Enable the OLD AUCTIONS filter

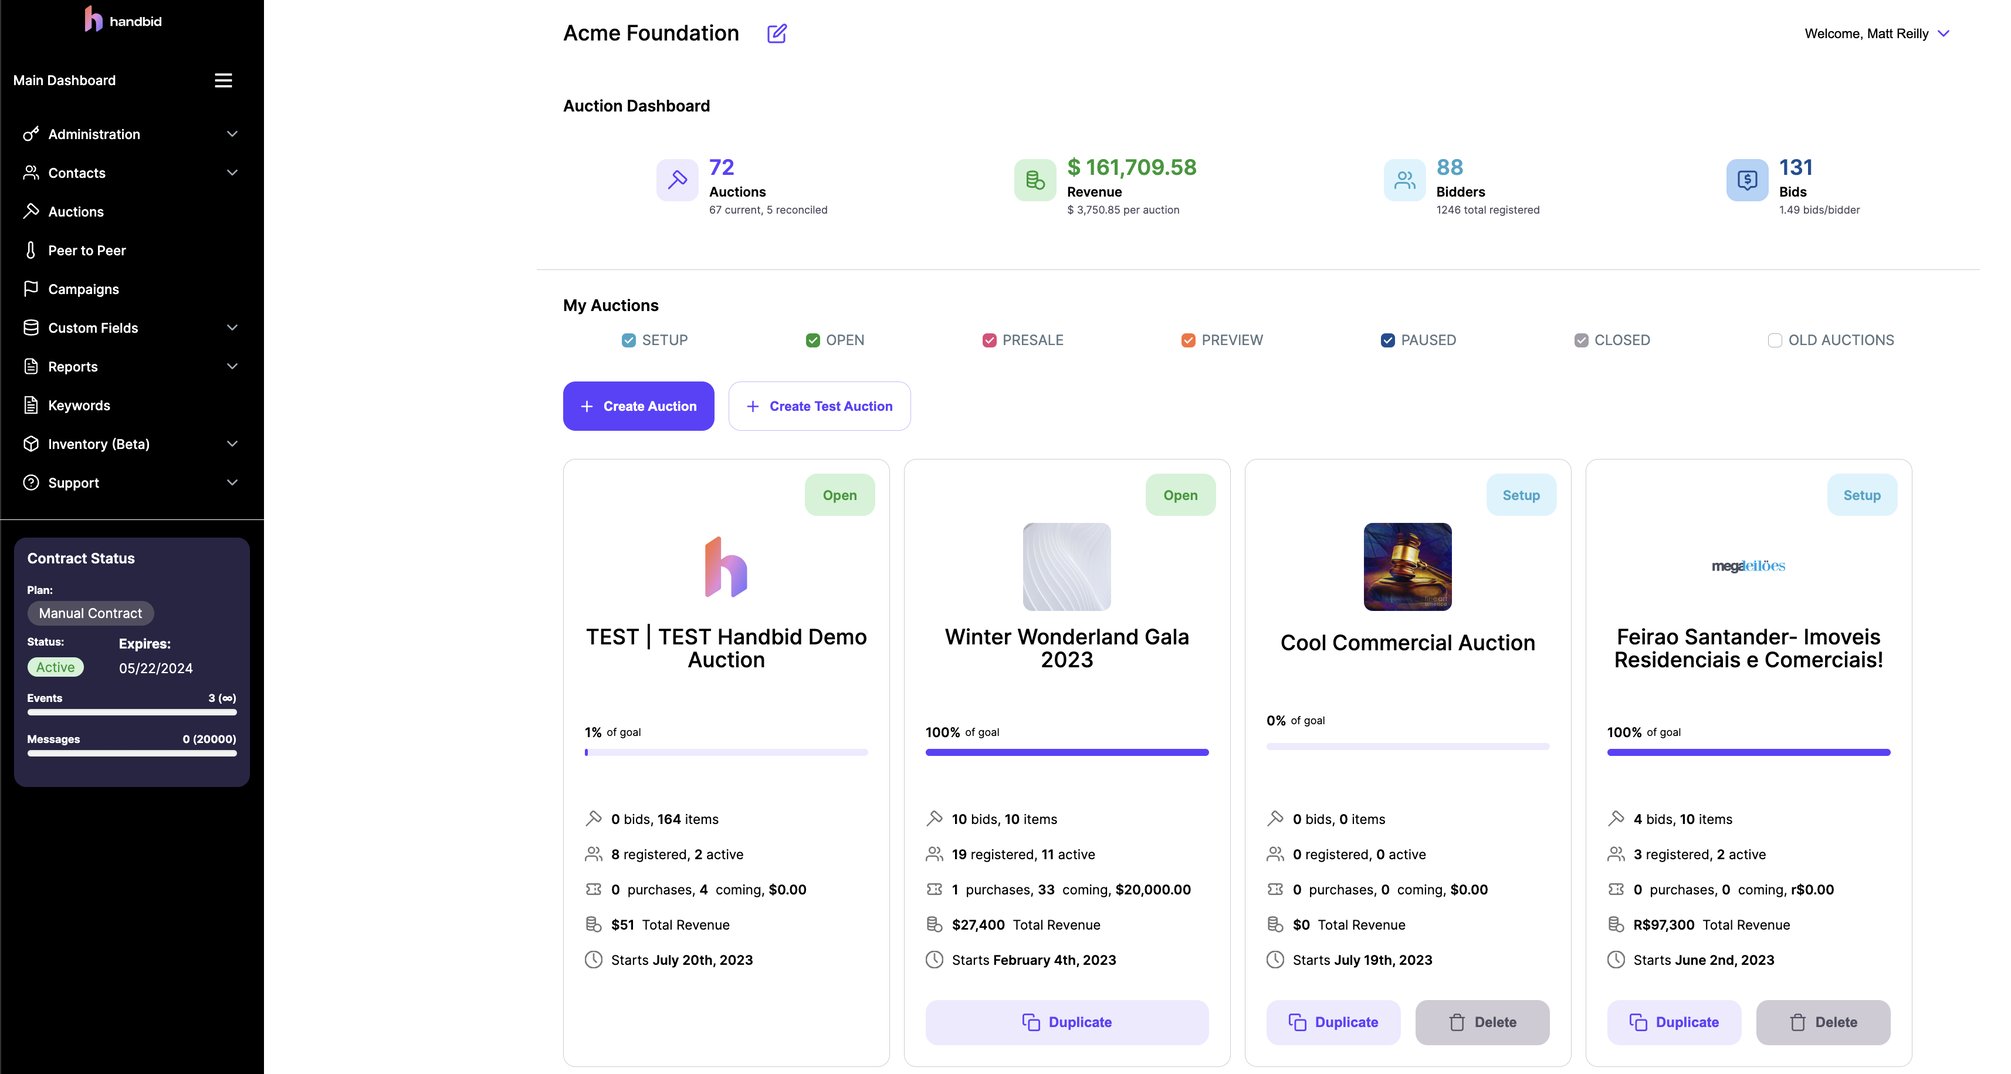(x=1775, y=340)
